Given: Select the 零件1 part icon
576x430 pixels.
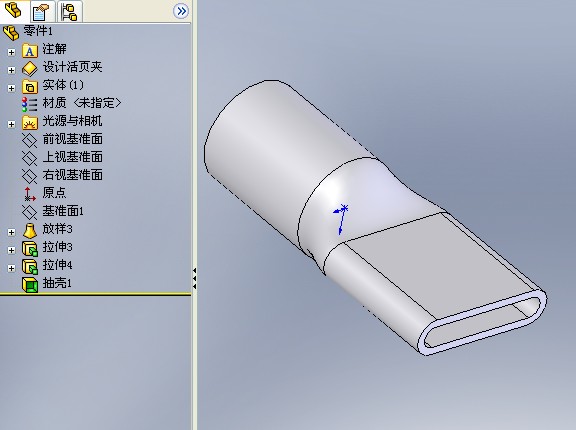Looking at the screenshot, I should [11, 32].
